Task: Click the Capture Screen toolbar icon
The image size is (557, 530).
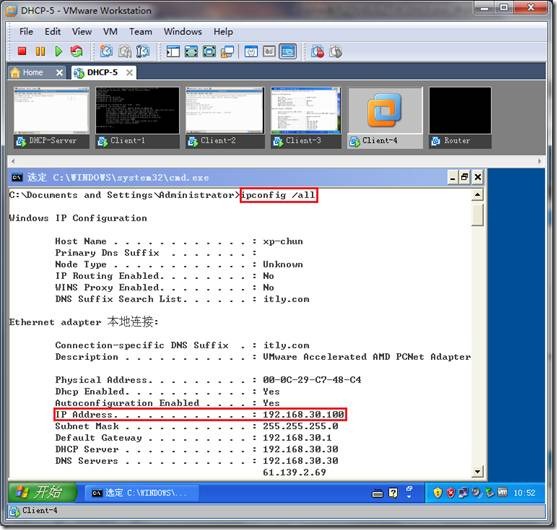Action: (x=317, y=52)
